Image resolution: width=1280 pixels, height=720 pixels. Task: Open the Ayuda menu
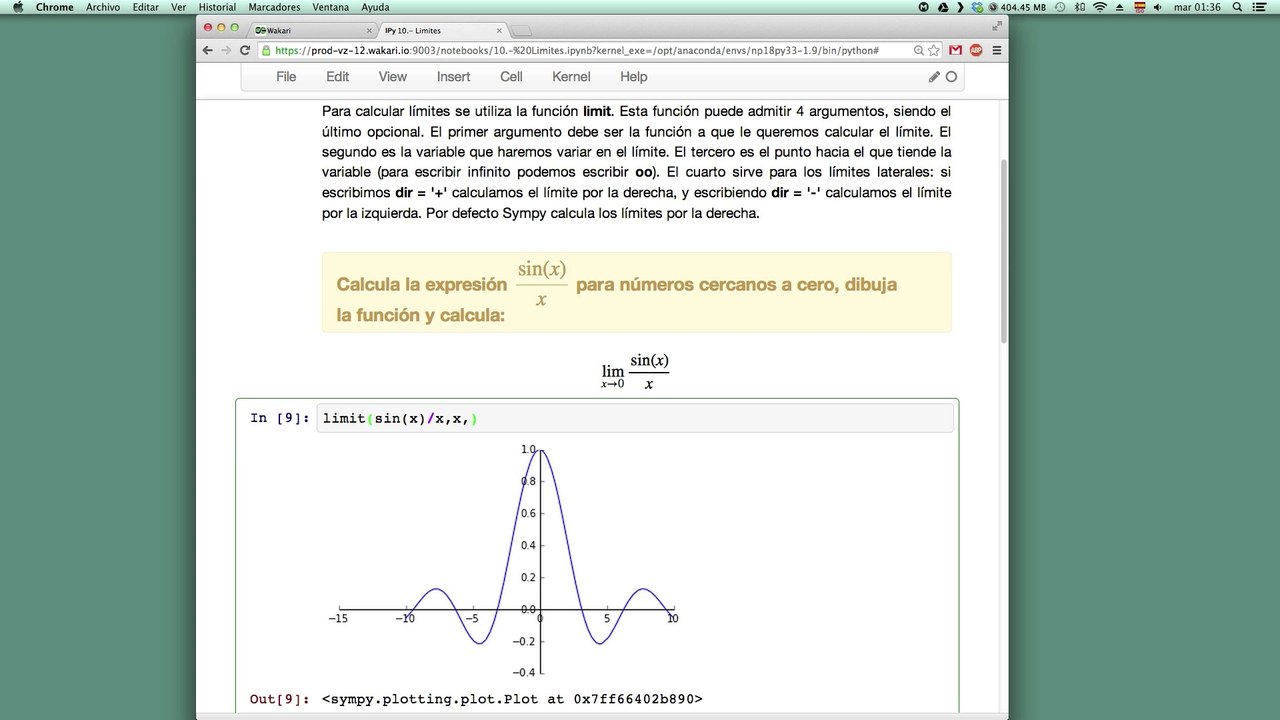[375, 7]
